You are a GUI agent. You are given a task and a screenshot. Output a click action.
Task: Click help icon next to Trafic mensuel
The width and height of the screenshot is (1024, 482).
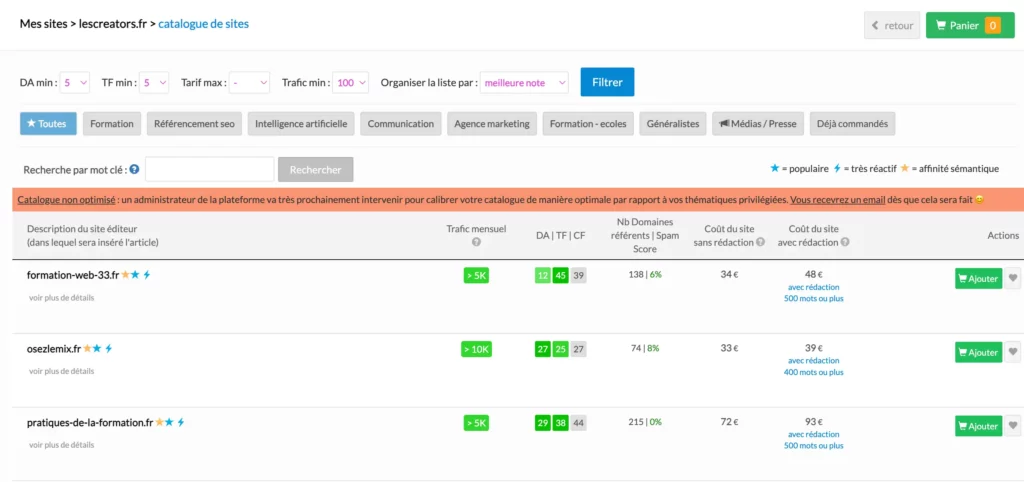point(476,242)
